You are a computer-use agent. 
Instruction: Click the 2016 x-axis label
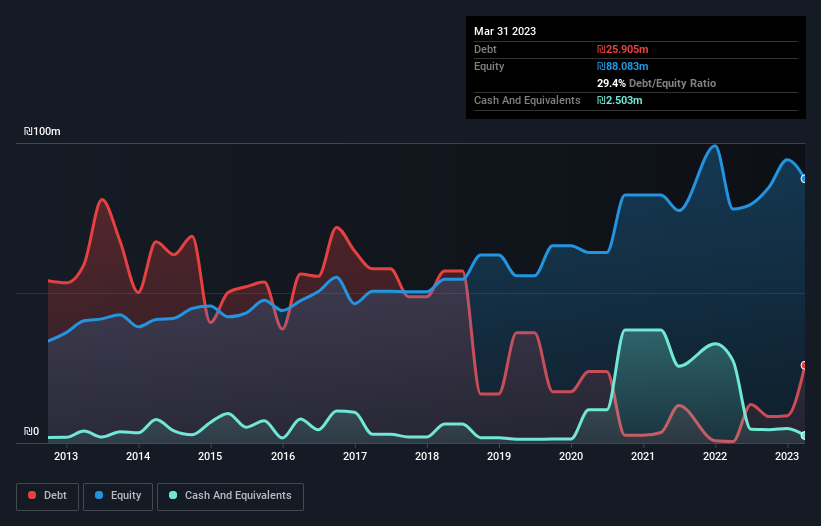tap(283, 456)
